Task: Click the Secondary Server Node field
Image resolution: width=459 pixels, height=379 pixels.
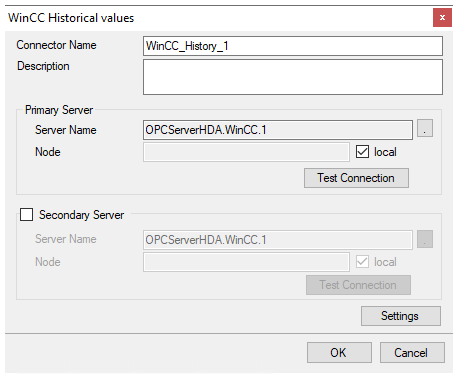Action: [x=246, y=262]
